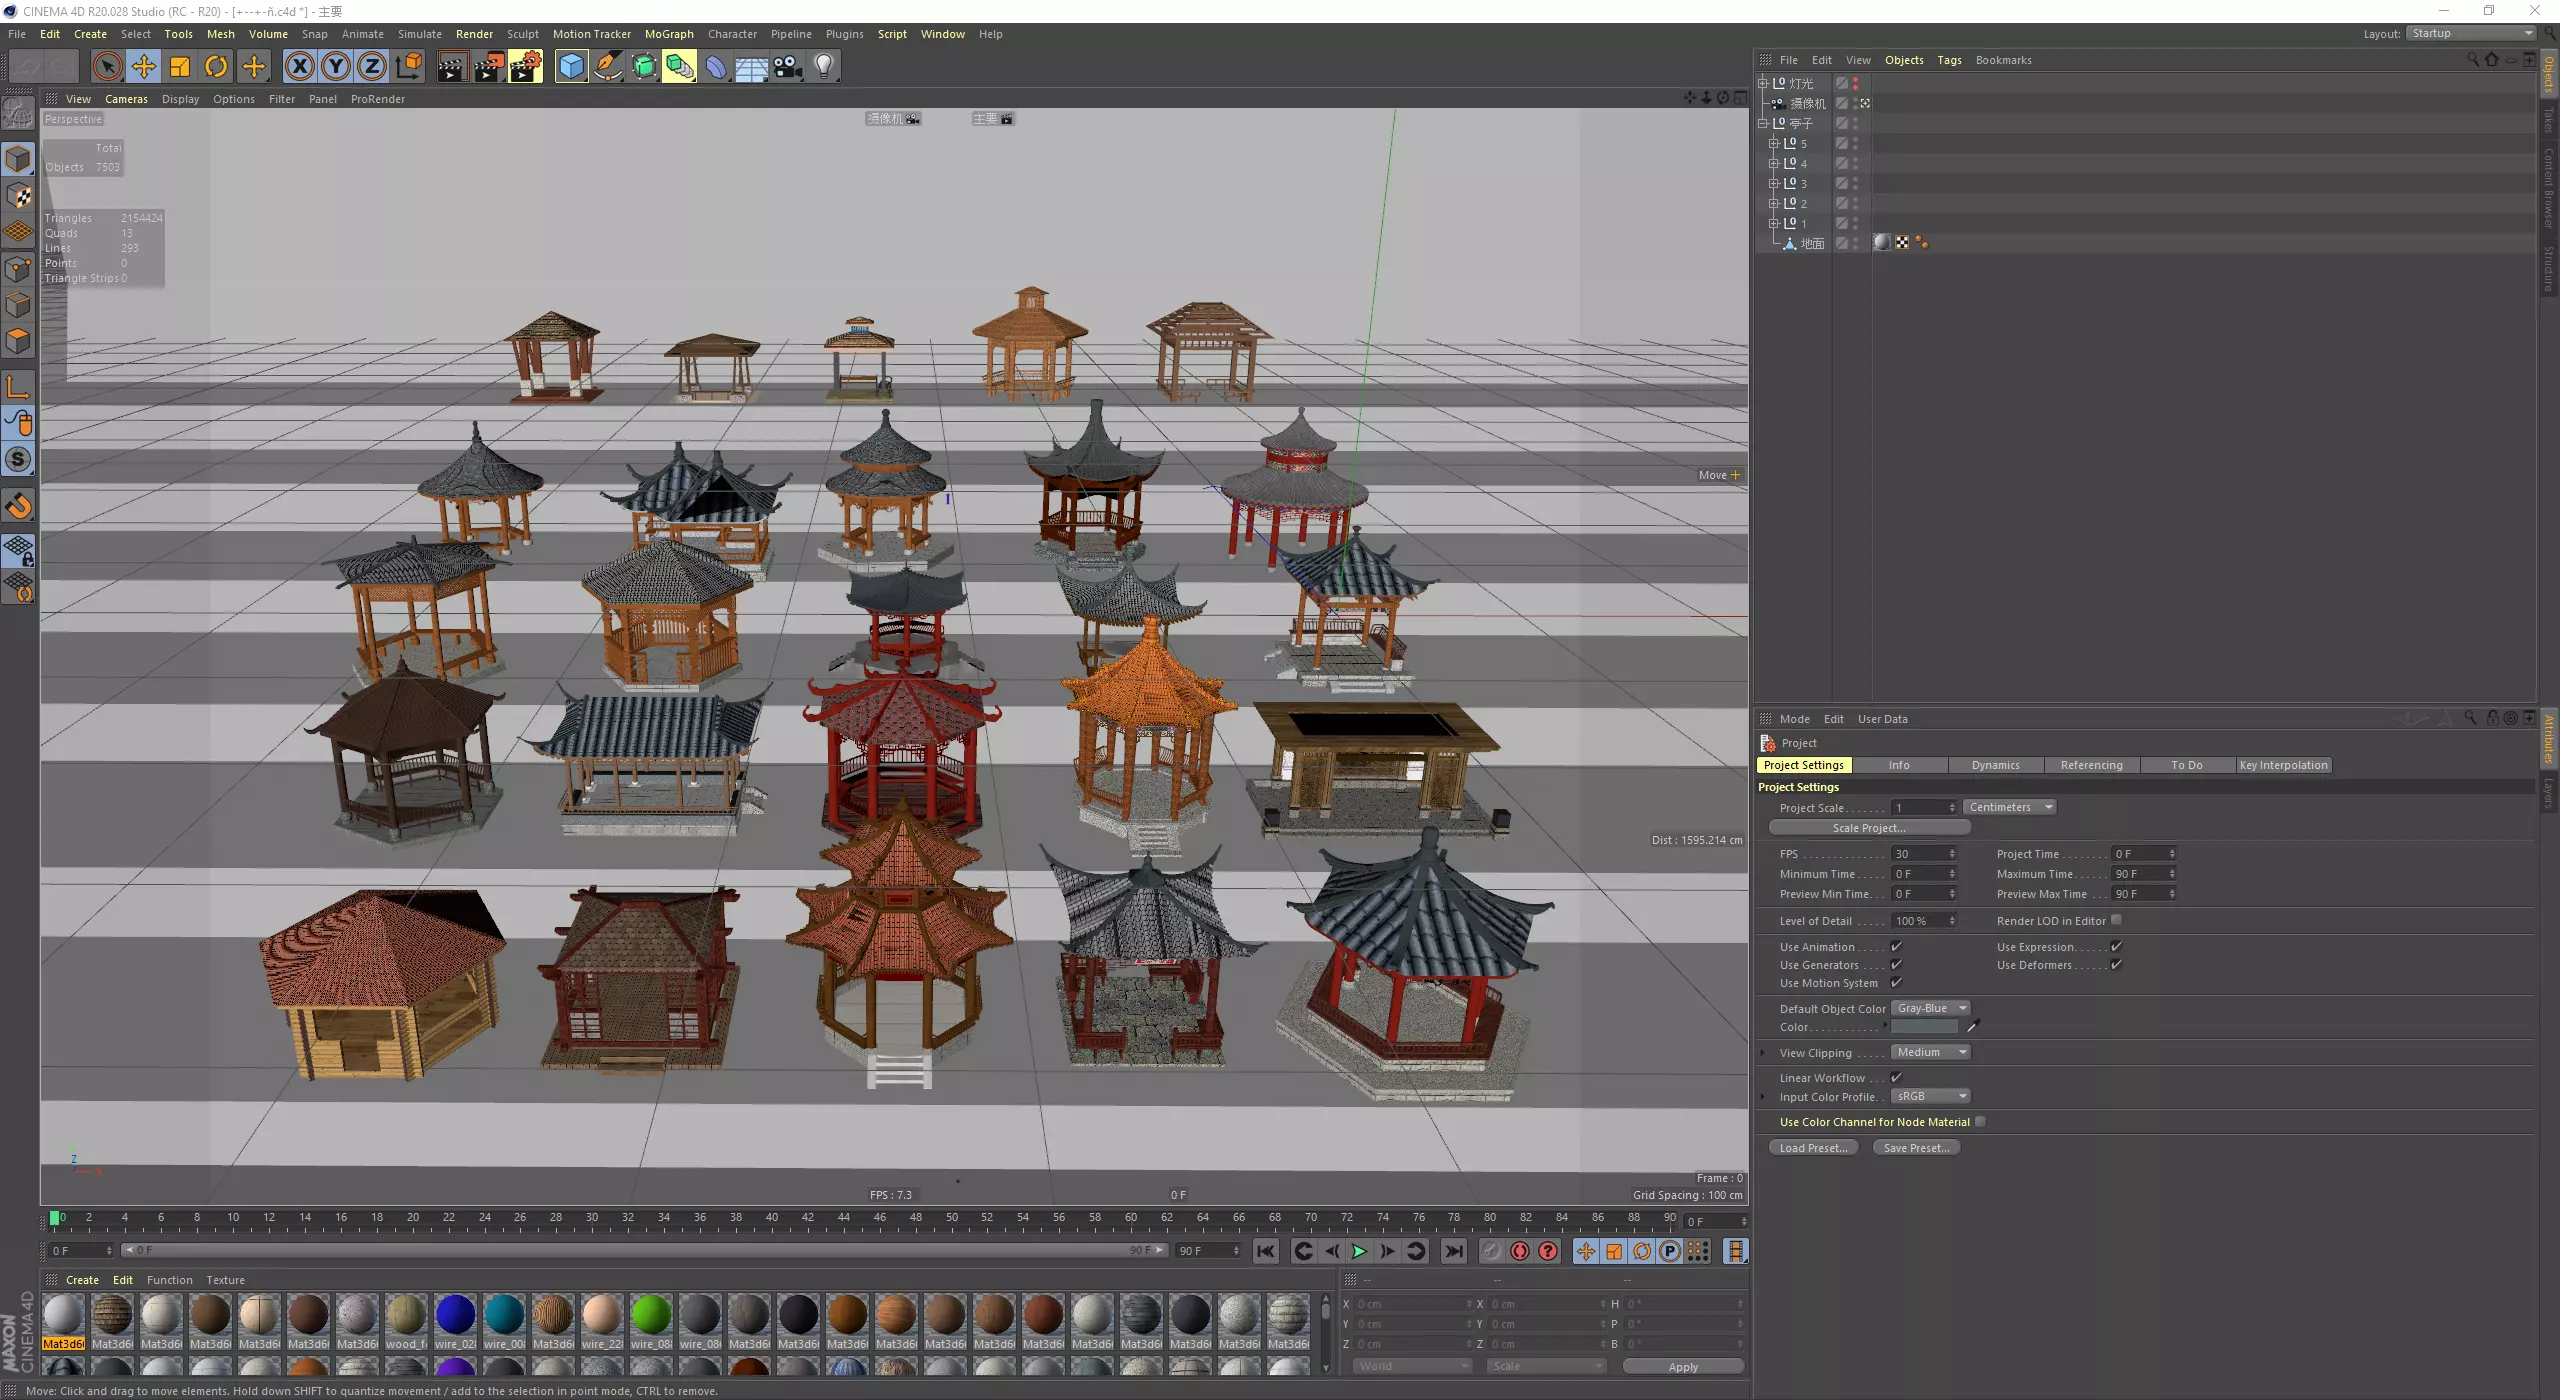Click Render to Picture Viewer icon

488,67
